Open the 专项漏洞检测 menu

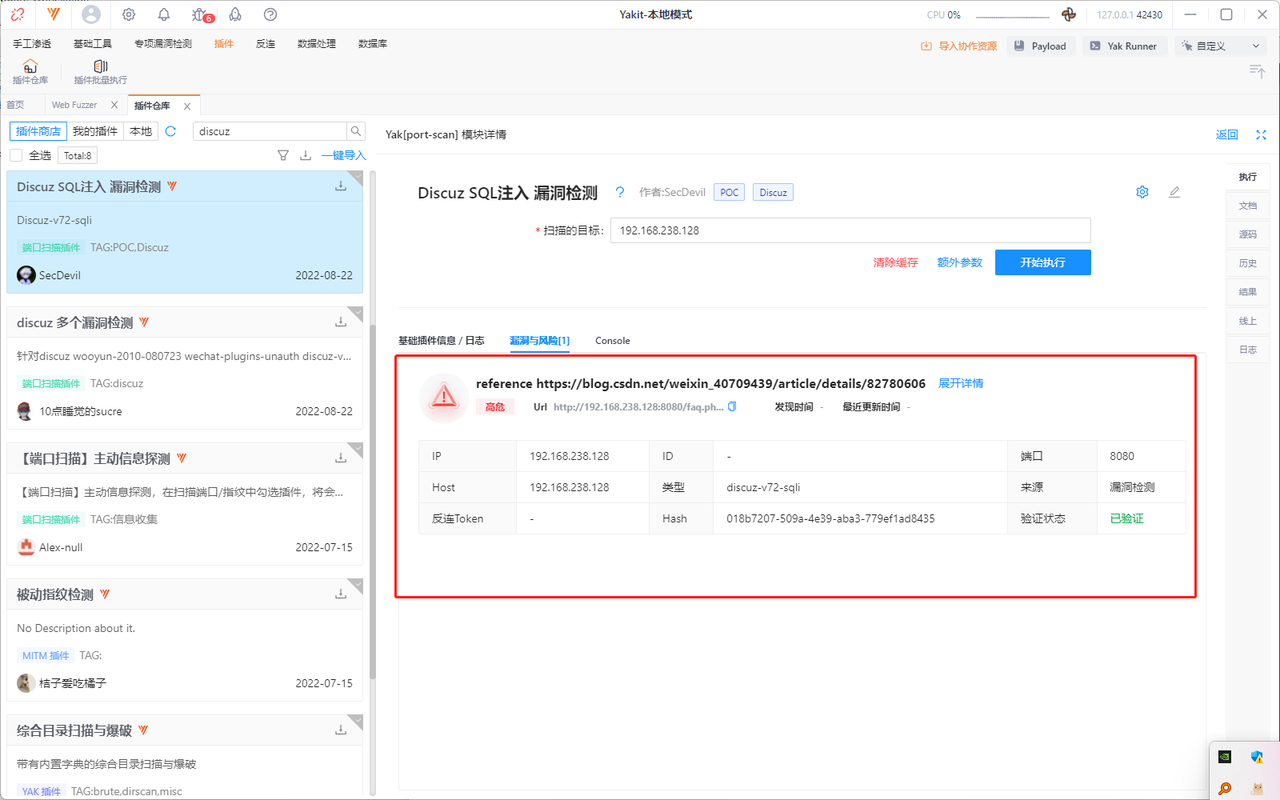[163, 44]
